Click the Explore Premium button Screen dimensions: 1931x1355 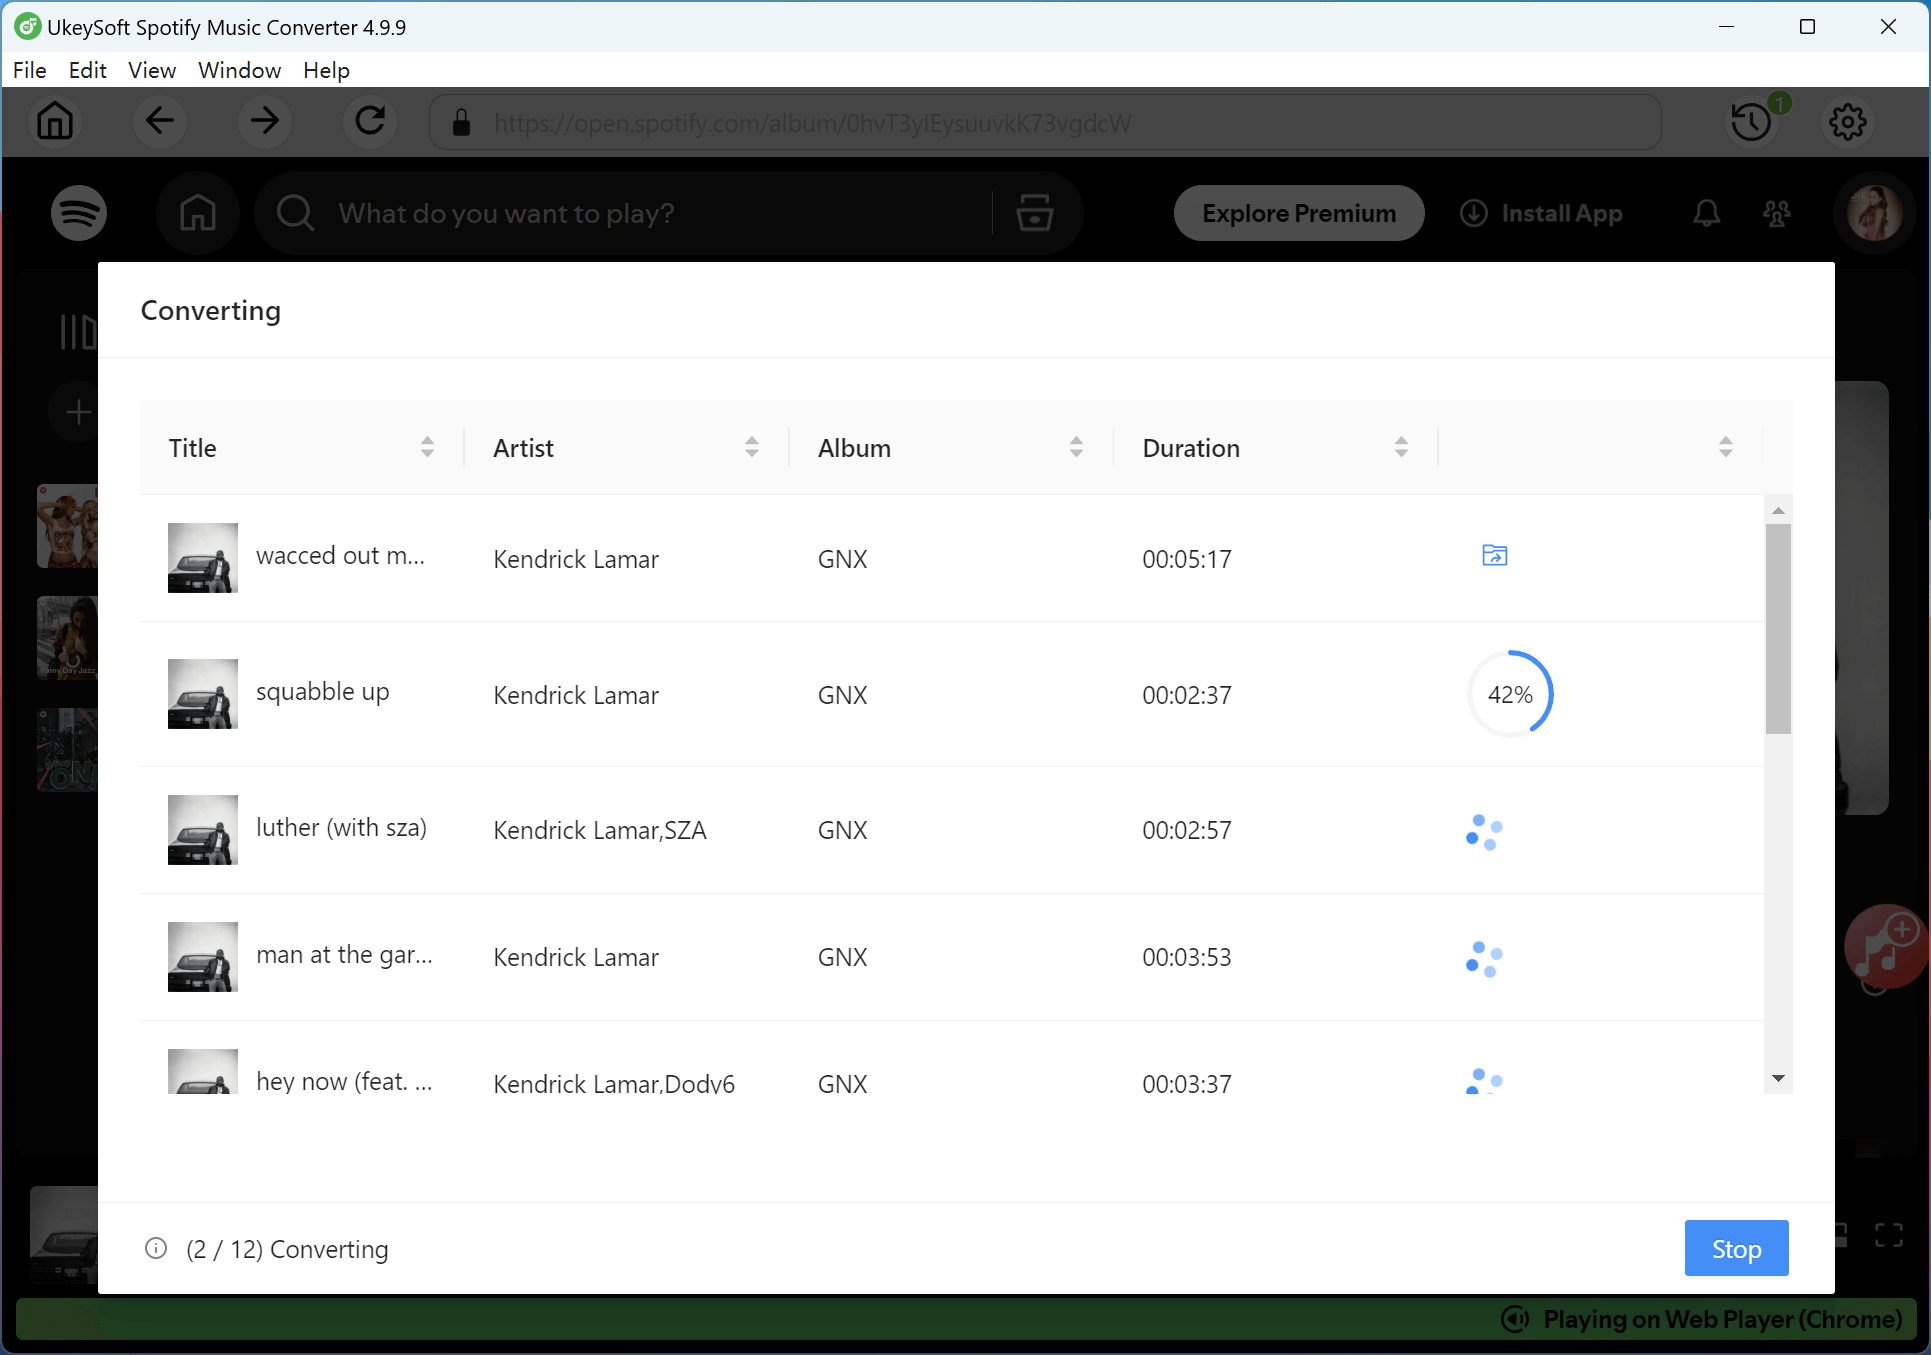click(1298, 213)
